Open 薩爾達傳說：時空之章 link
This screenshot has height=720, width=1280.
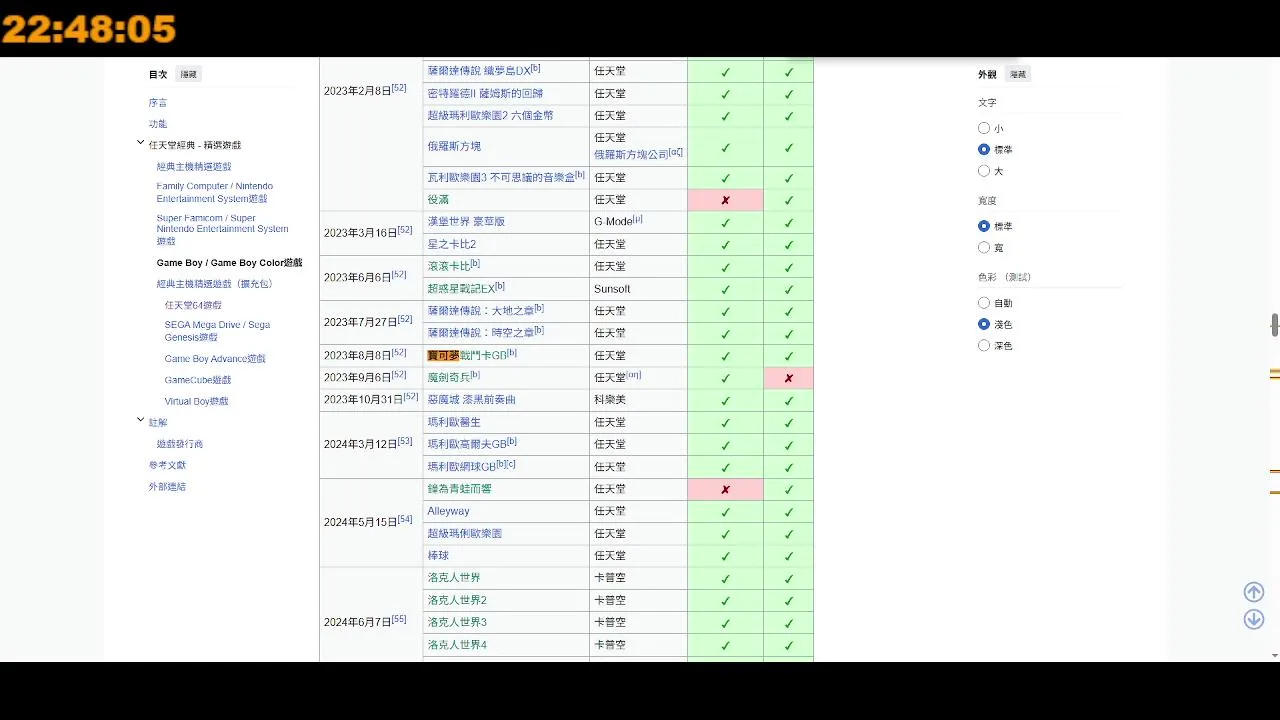point(480,333)
